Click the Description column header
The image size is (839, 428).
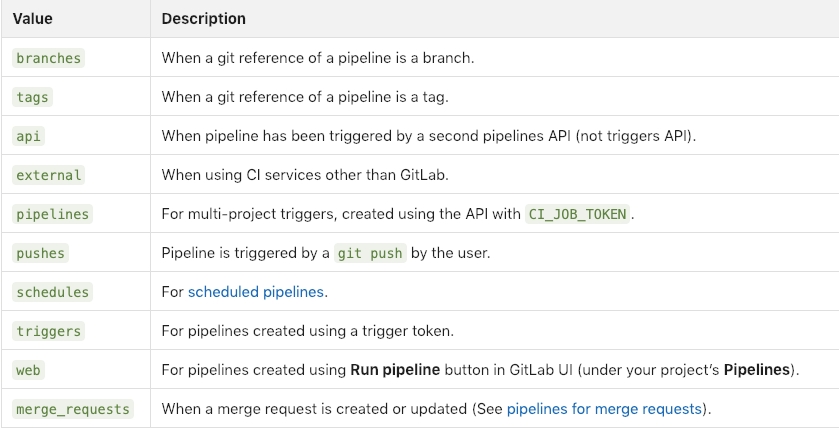pos(203,19)
